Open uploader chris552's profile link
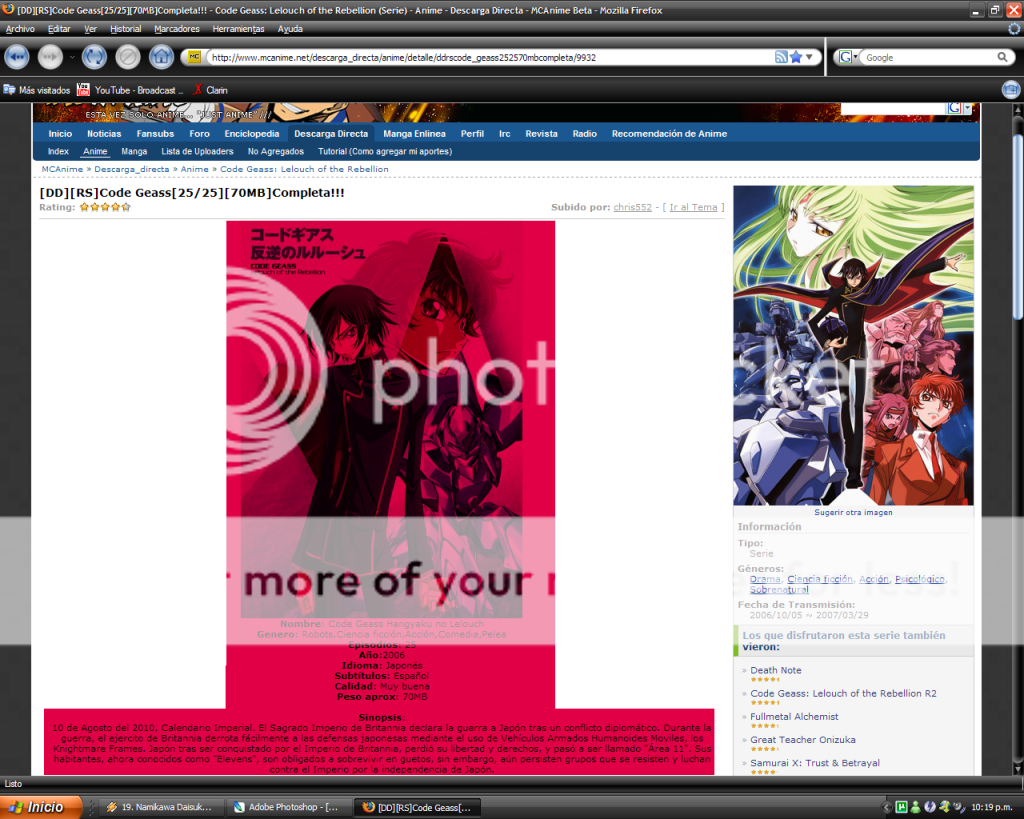Viewport: 1024px width, 819px height. pos(632,207)
